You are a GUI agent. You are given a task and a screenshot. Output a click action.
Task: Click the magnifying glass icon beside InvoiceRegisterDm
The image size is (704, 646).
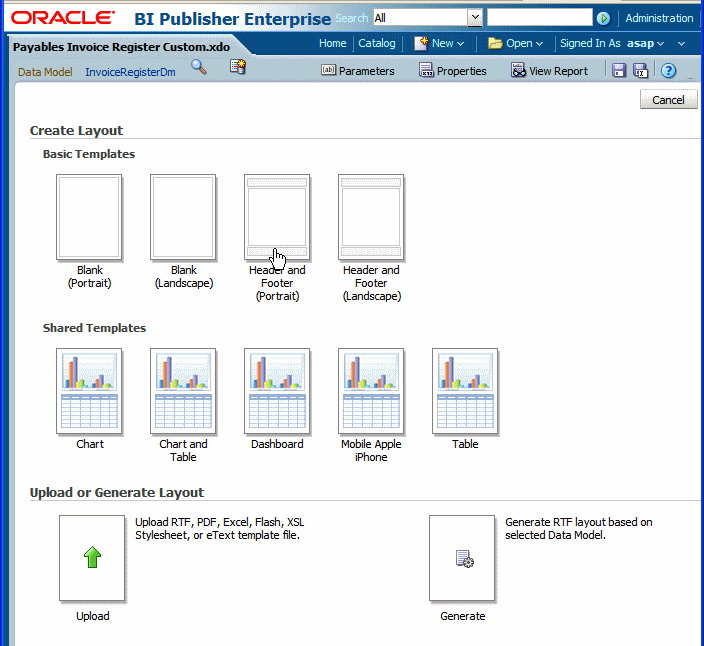click(198, 67)
